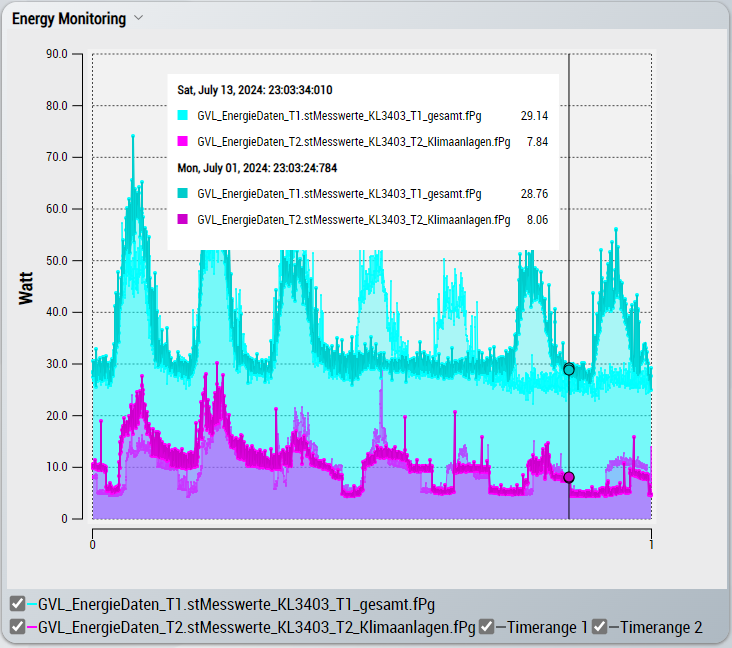Viewport: 732px width, 648px height.
Task: Toggle the Timerange 2 checkbox
Action: tap(600, 628)
